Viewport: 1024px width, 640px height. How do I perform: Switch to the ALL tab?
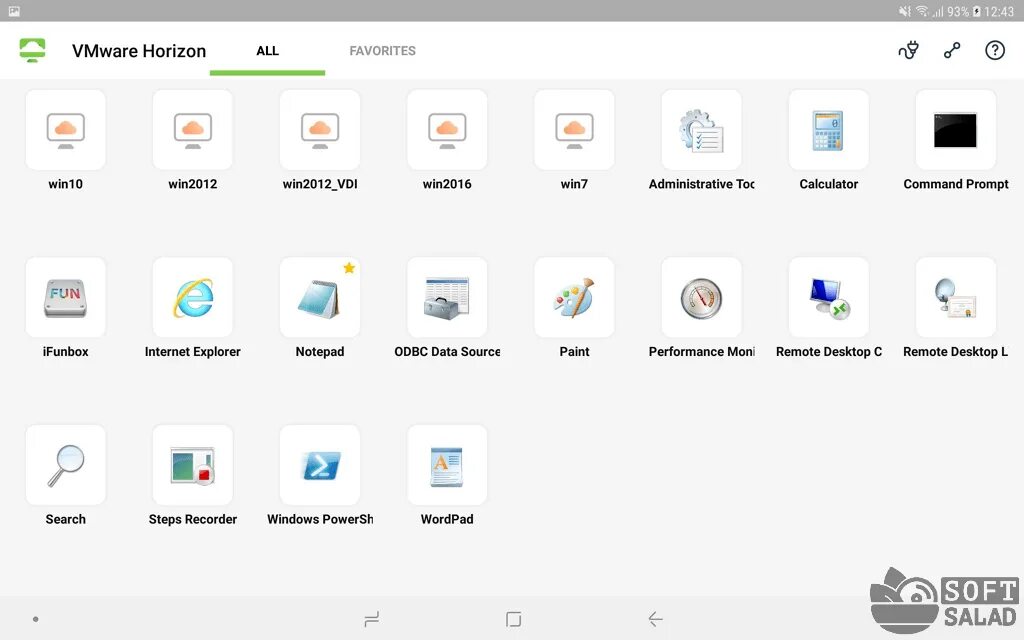pyautogui.click(x=267, y=51)
